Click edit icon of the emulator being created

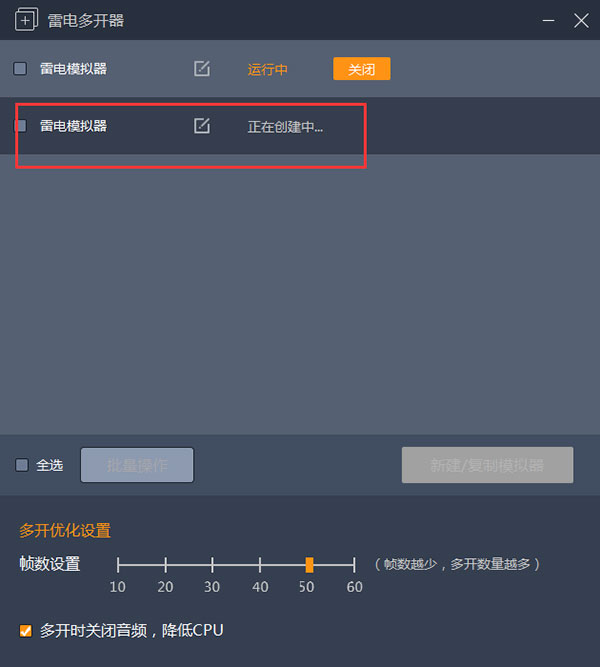(x=202, y=125)
